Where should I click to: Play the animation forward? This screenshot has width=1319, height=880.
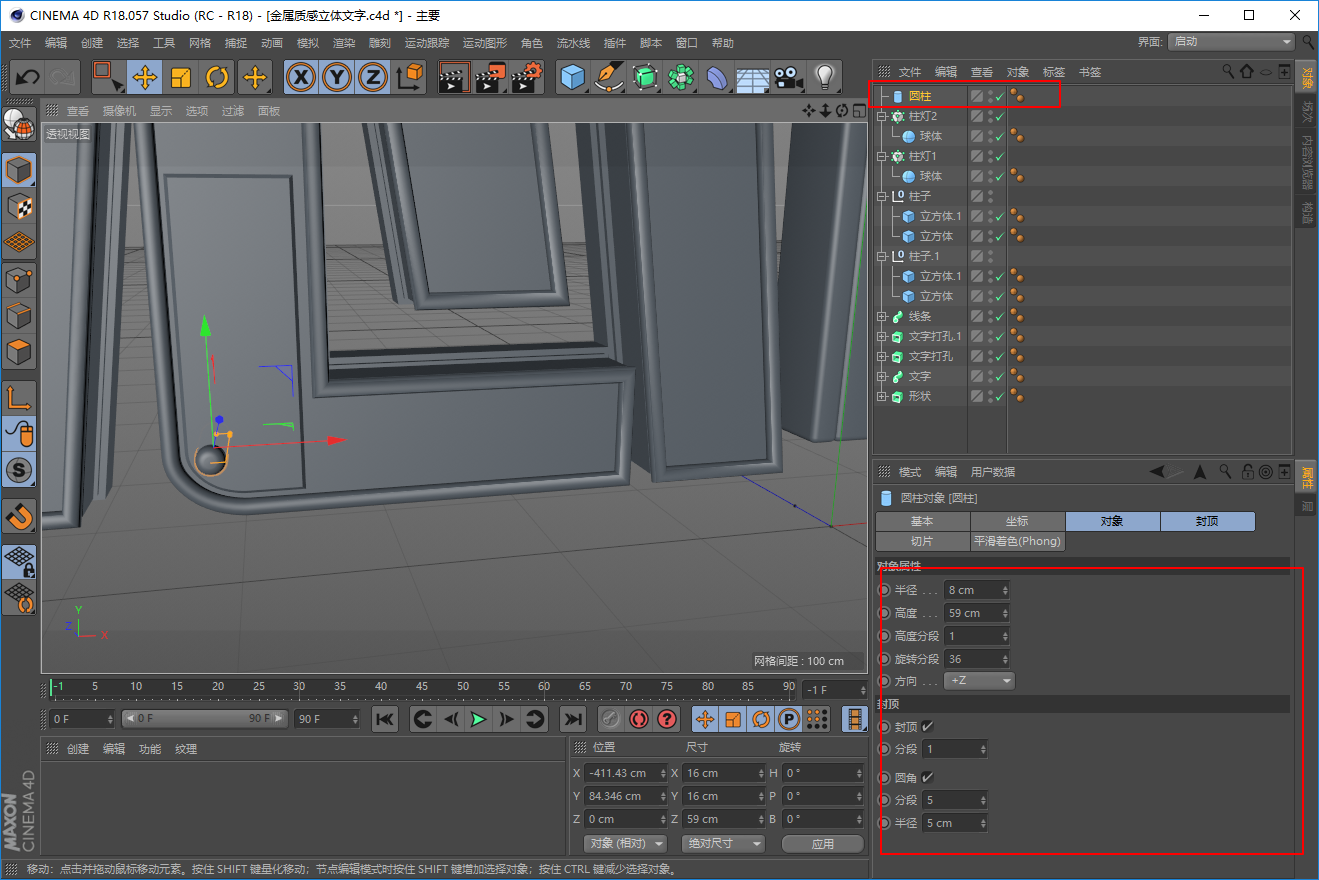[479, 719]
